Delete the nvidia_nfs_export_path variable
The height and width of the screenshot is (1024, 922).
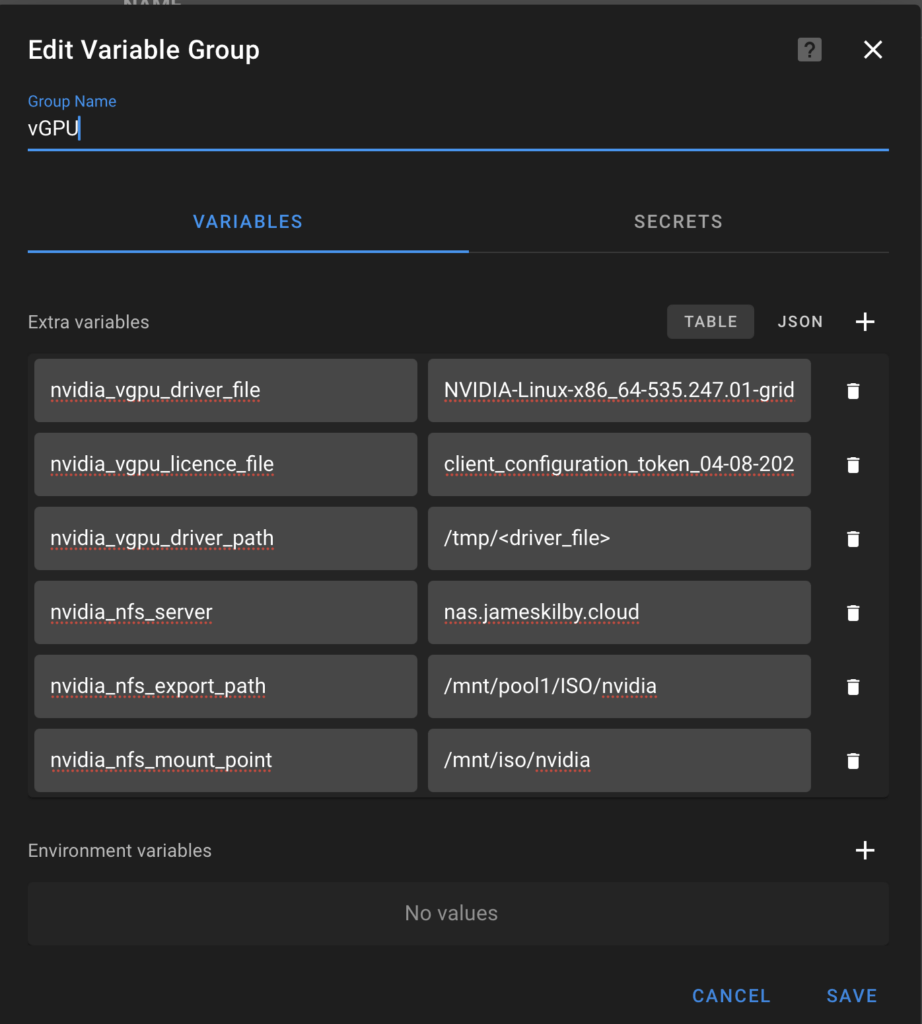[852, 686]
